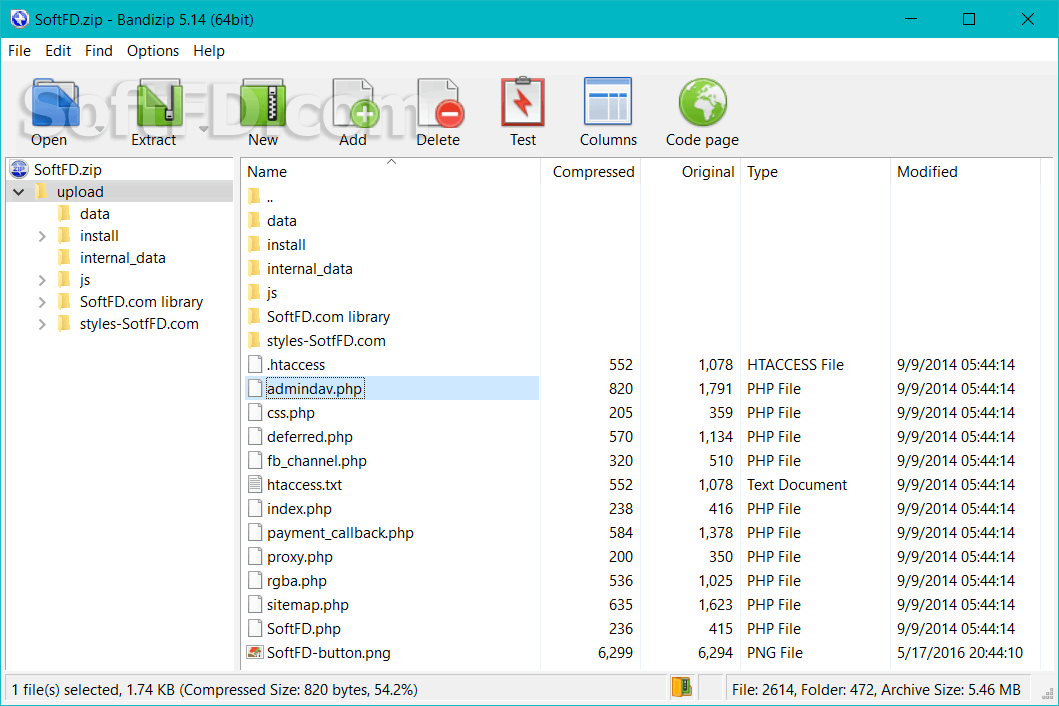Screen dimensions: 1059x706
Task: Select fb_channel.php file name
Action: (x=317, y=461)
